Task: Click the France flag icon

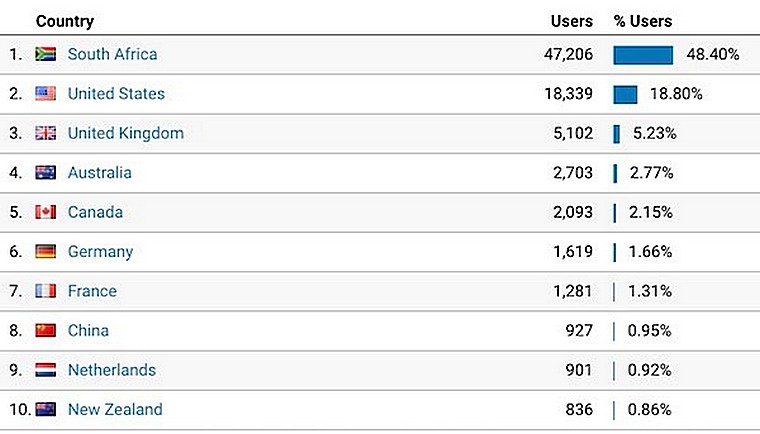Action: [46, 291]
